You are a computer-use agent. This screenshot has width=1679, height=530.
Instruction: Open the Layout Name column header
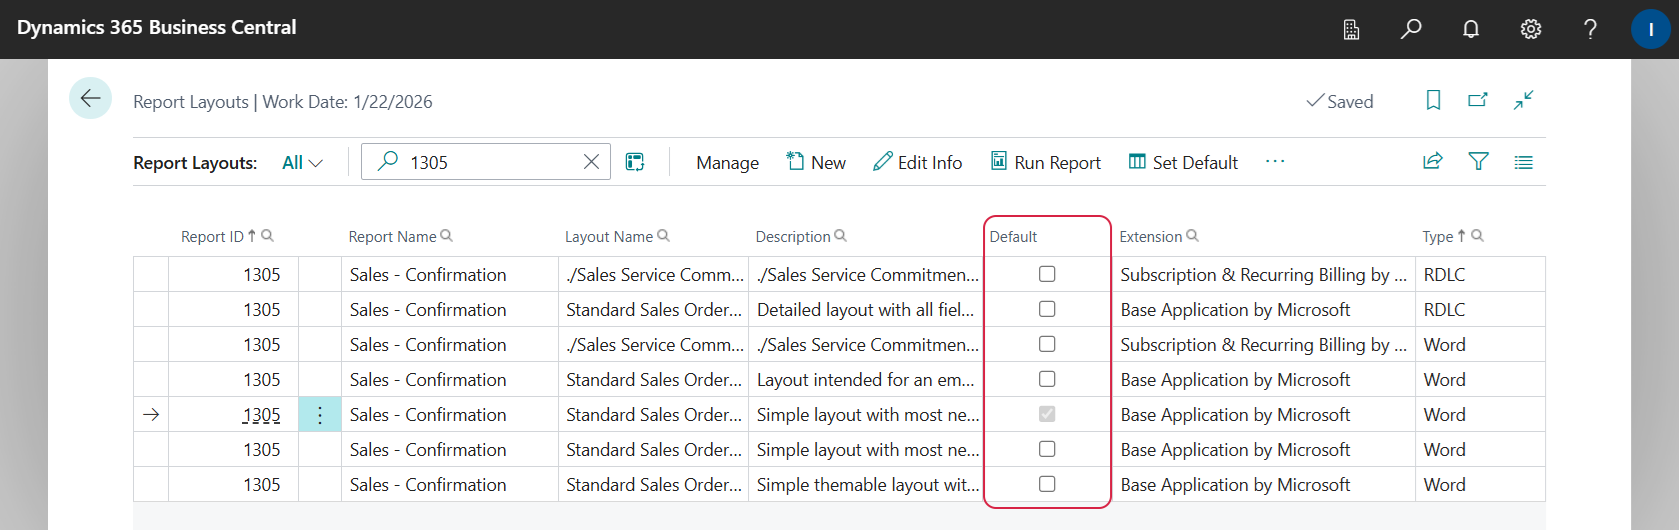pyautogui.click(x=608, y=237)
